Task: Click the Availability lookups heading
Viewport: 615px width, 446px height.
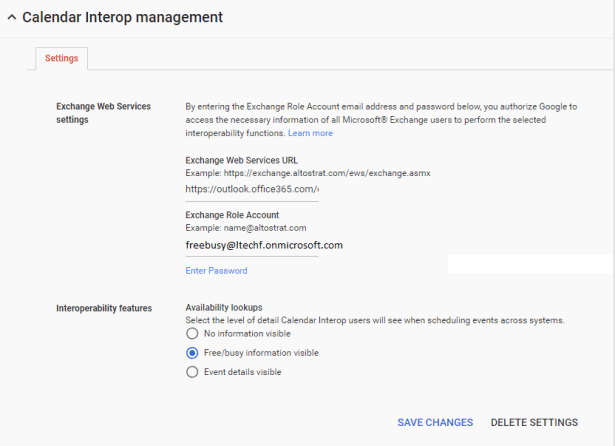Action: click(x=224, y=307)
